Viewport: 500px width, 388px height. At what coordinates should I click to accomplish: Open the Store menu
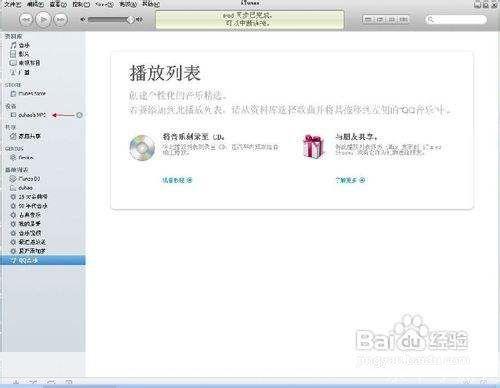tap(104, 4)
